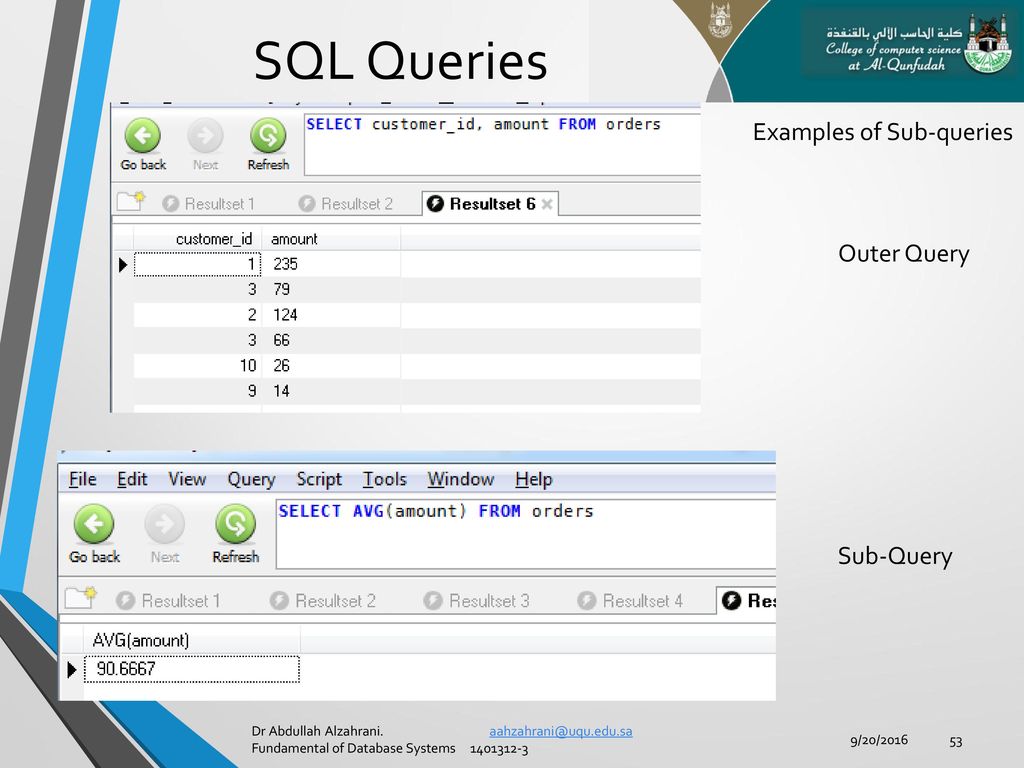Switch to upper Resultset 2 tab
The width and height of the screenshot is (1024, 768).
point(345,204)
